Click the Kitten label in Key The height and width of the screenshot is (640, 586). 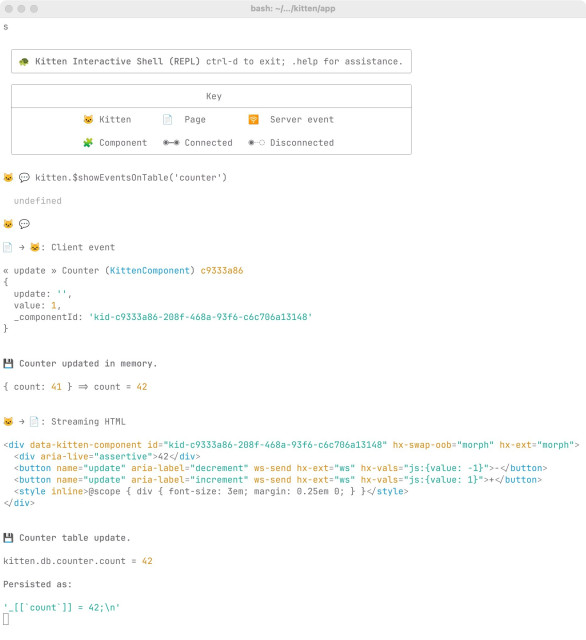click(115, 120)
